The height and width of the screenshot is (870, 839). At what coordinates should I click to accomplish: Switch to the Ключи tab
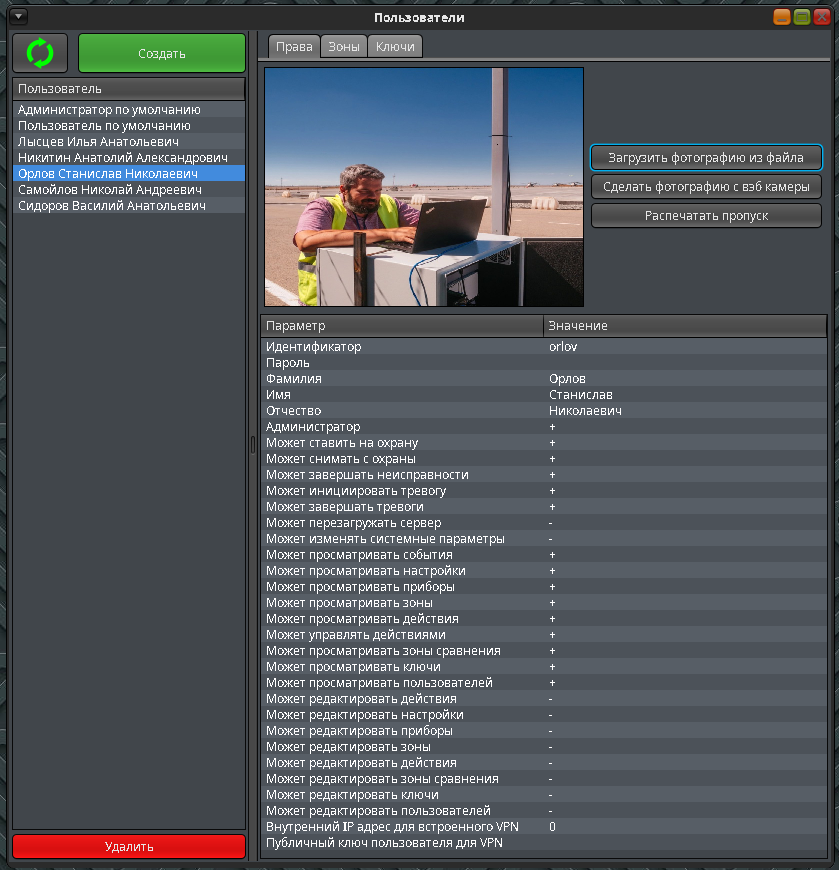click(396, 47)
